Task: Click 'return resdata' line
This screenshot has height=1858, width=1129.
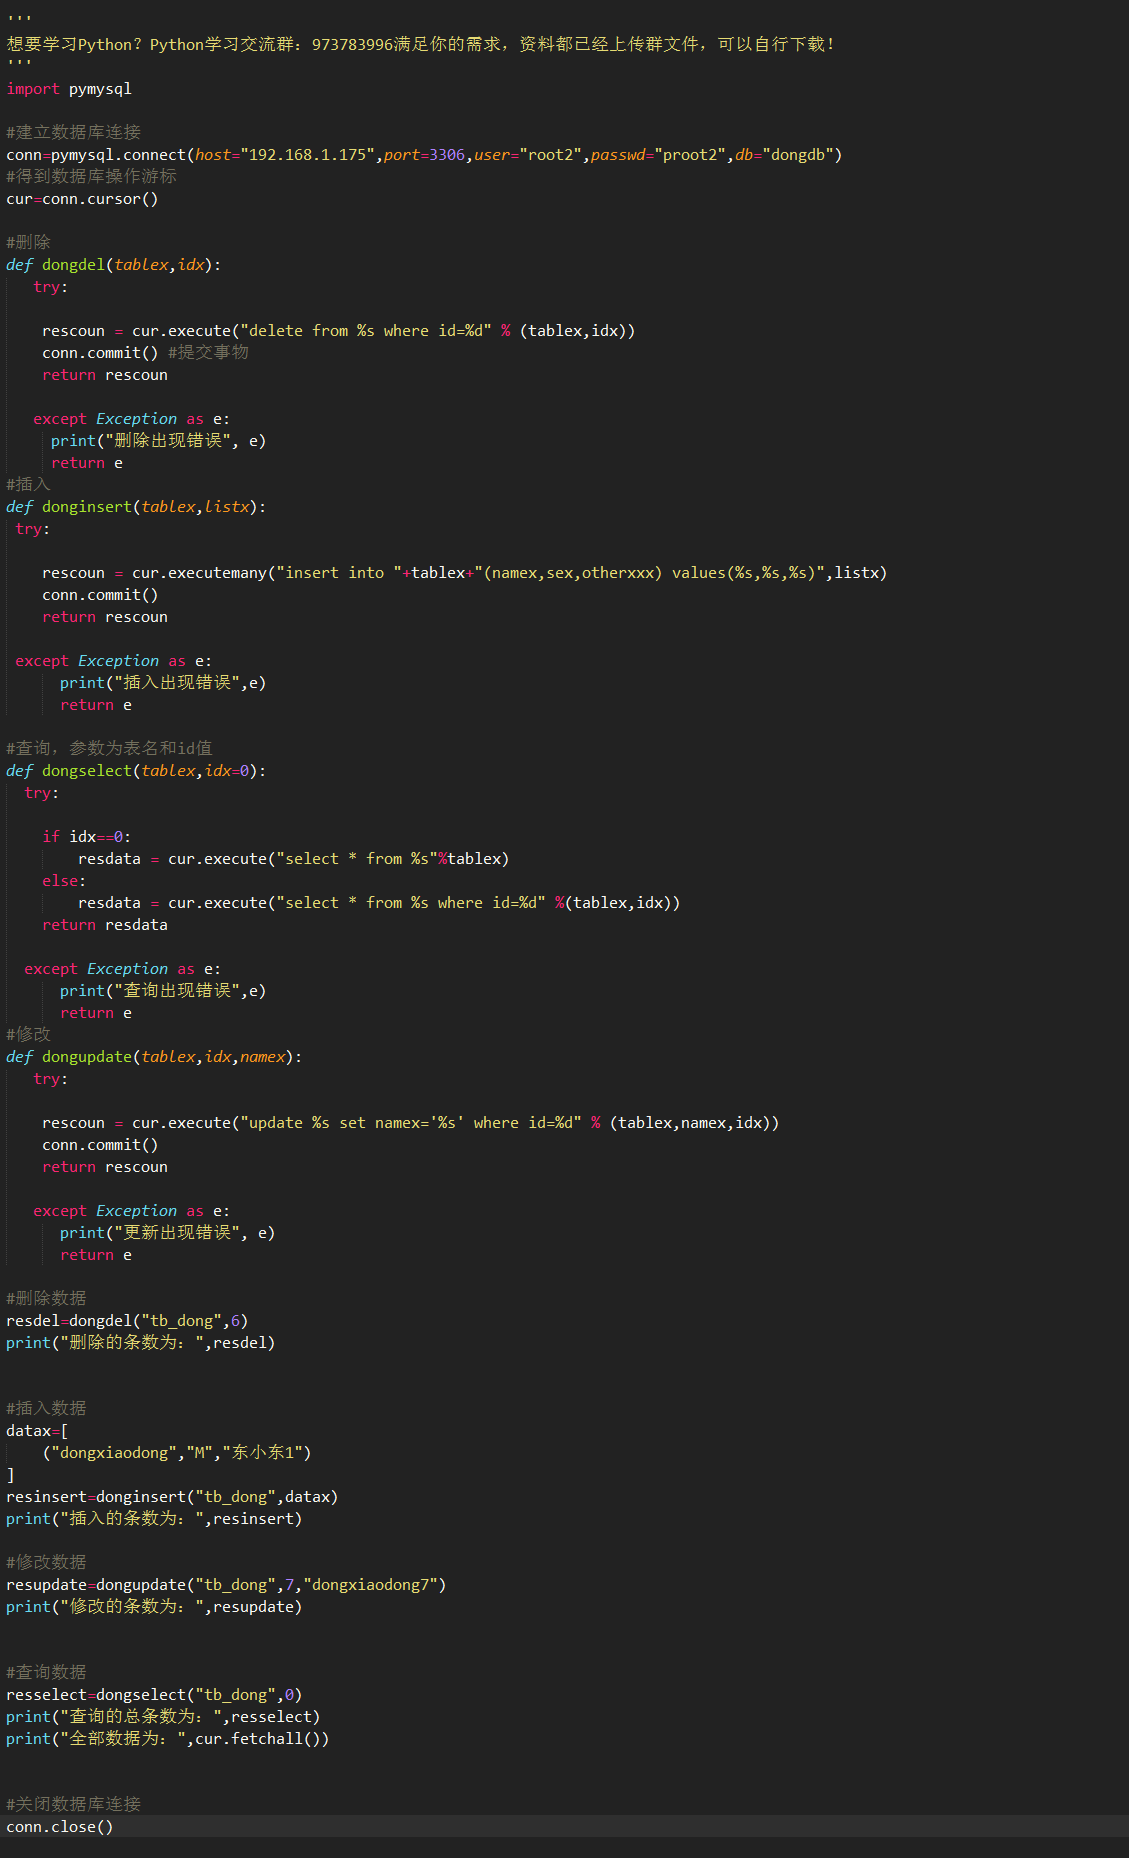Action: click(105, 925)
